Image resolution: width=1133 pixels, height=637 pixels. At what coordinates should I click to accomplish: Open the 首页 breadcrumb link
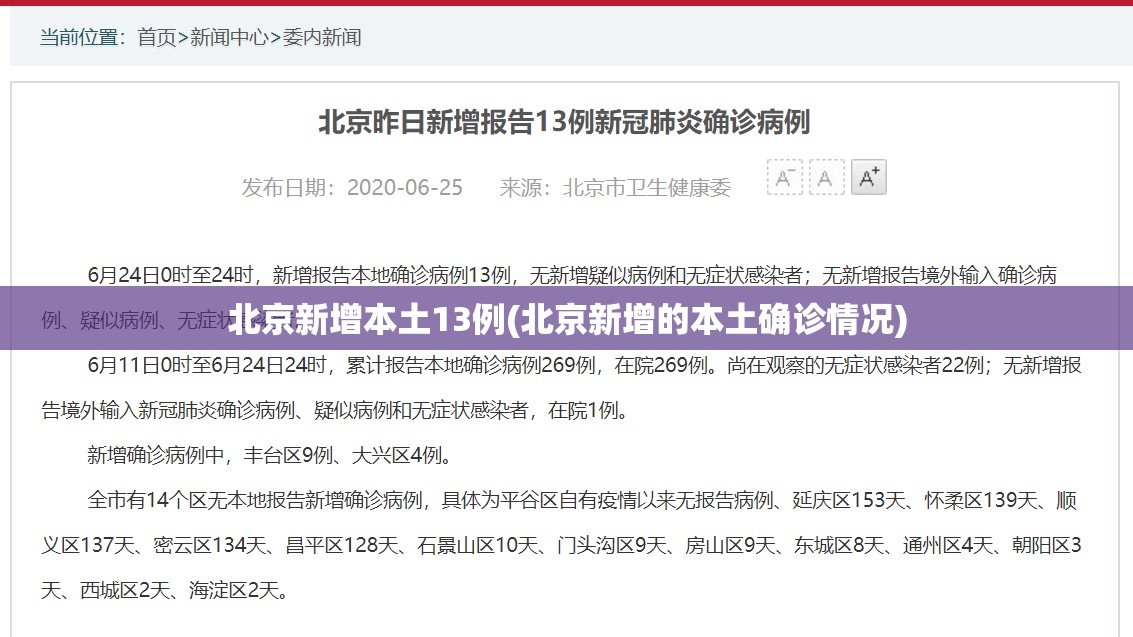[157, 37]
